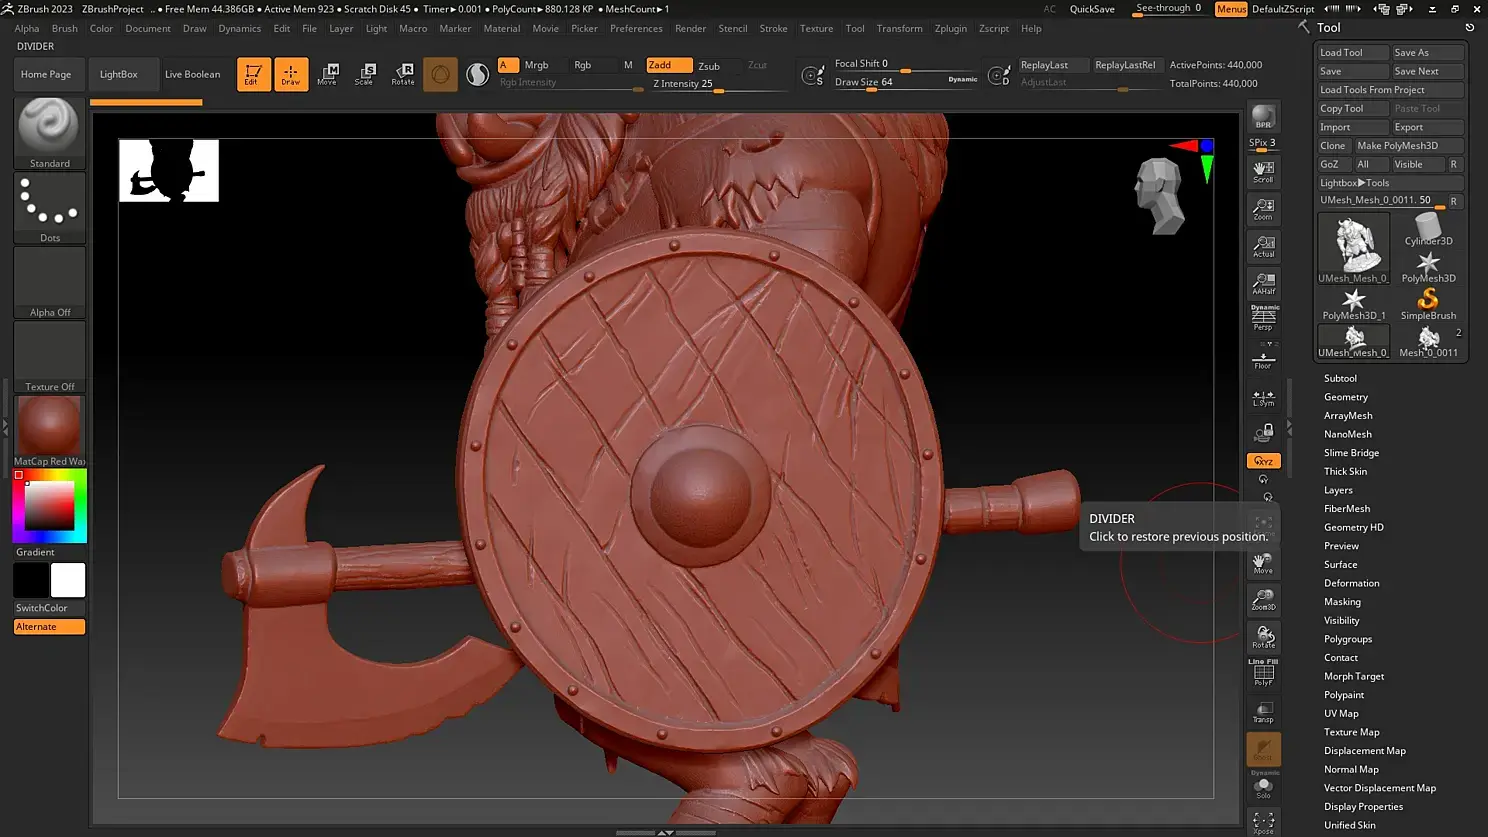Click the LightBox button
This screenshot has height=837, width=1488.
pos(118,74)
